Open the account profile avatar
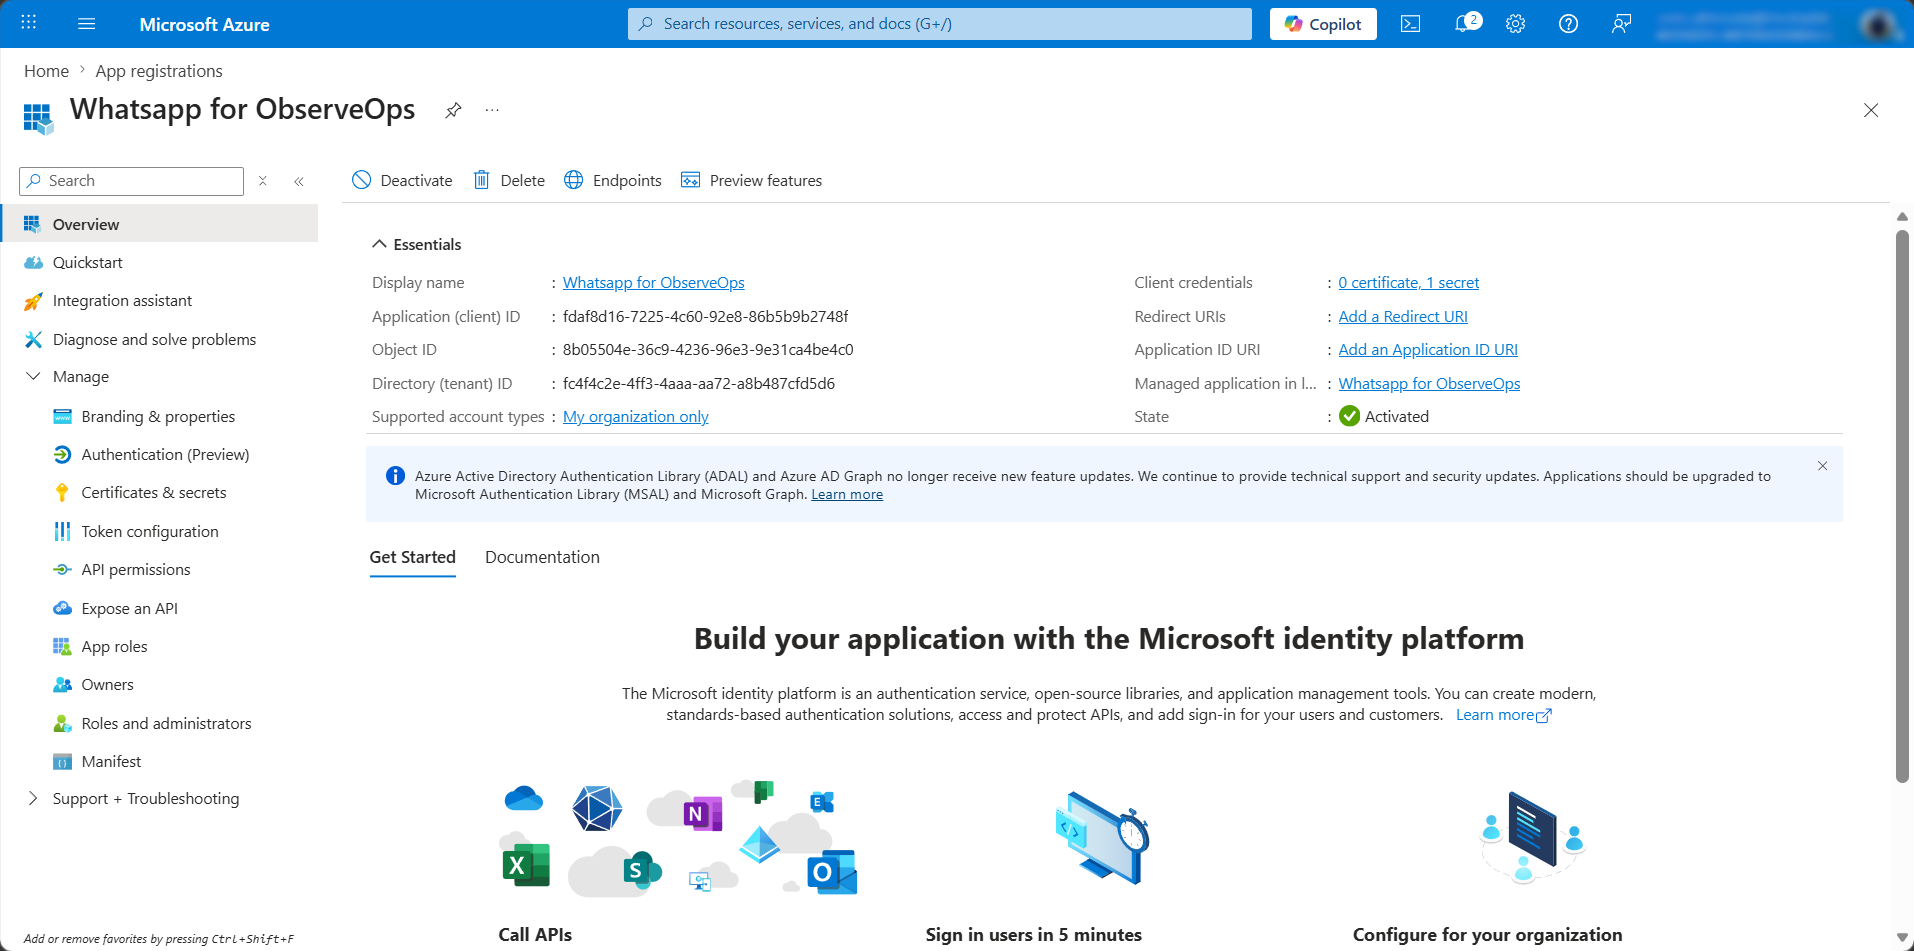1914x951 pixels. pyautogui.click(x=1878, y=24)
